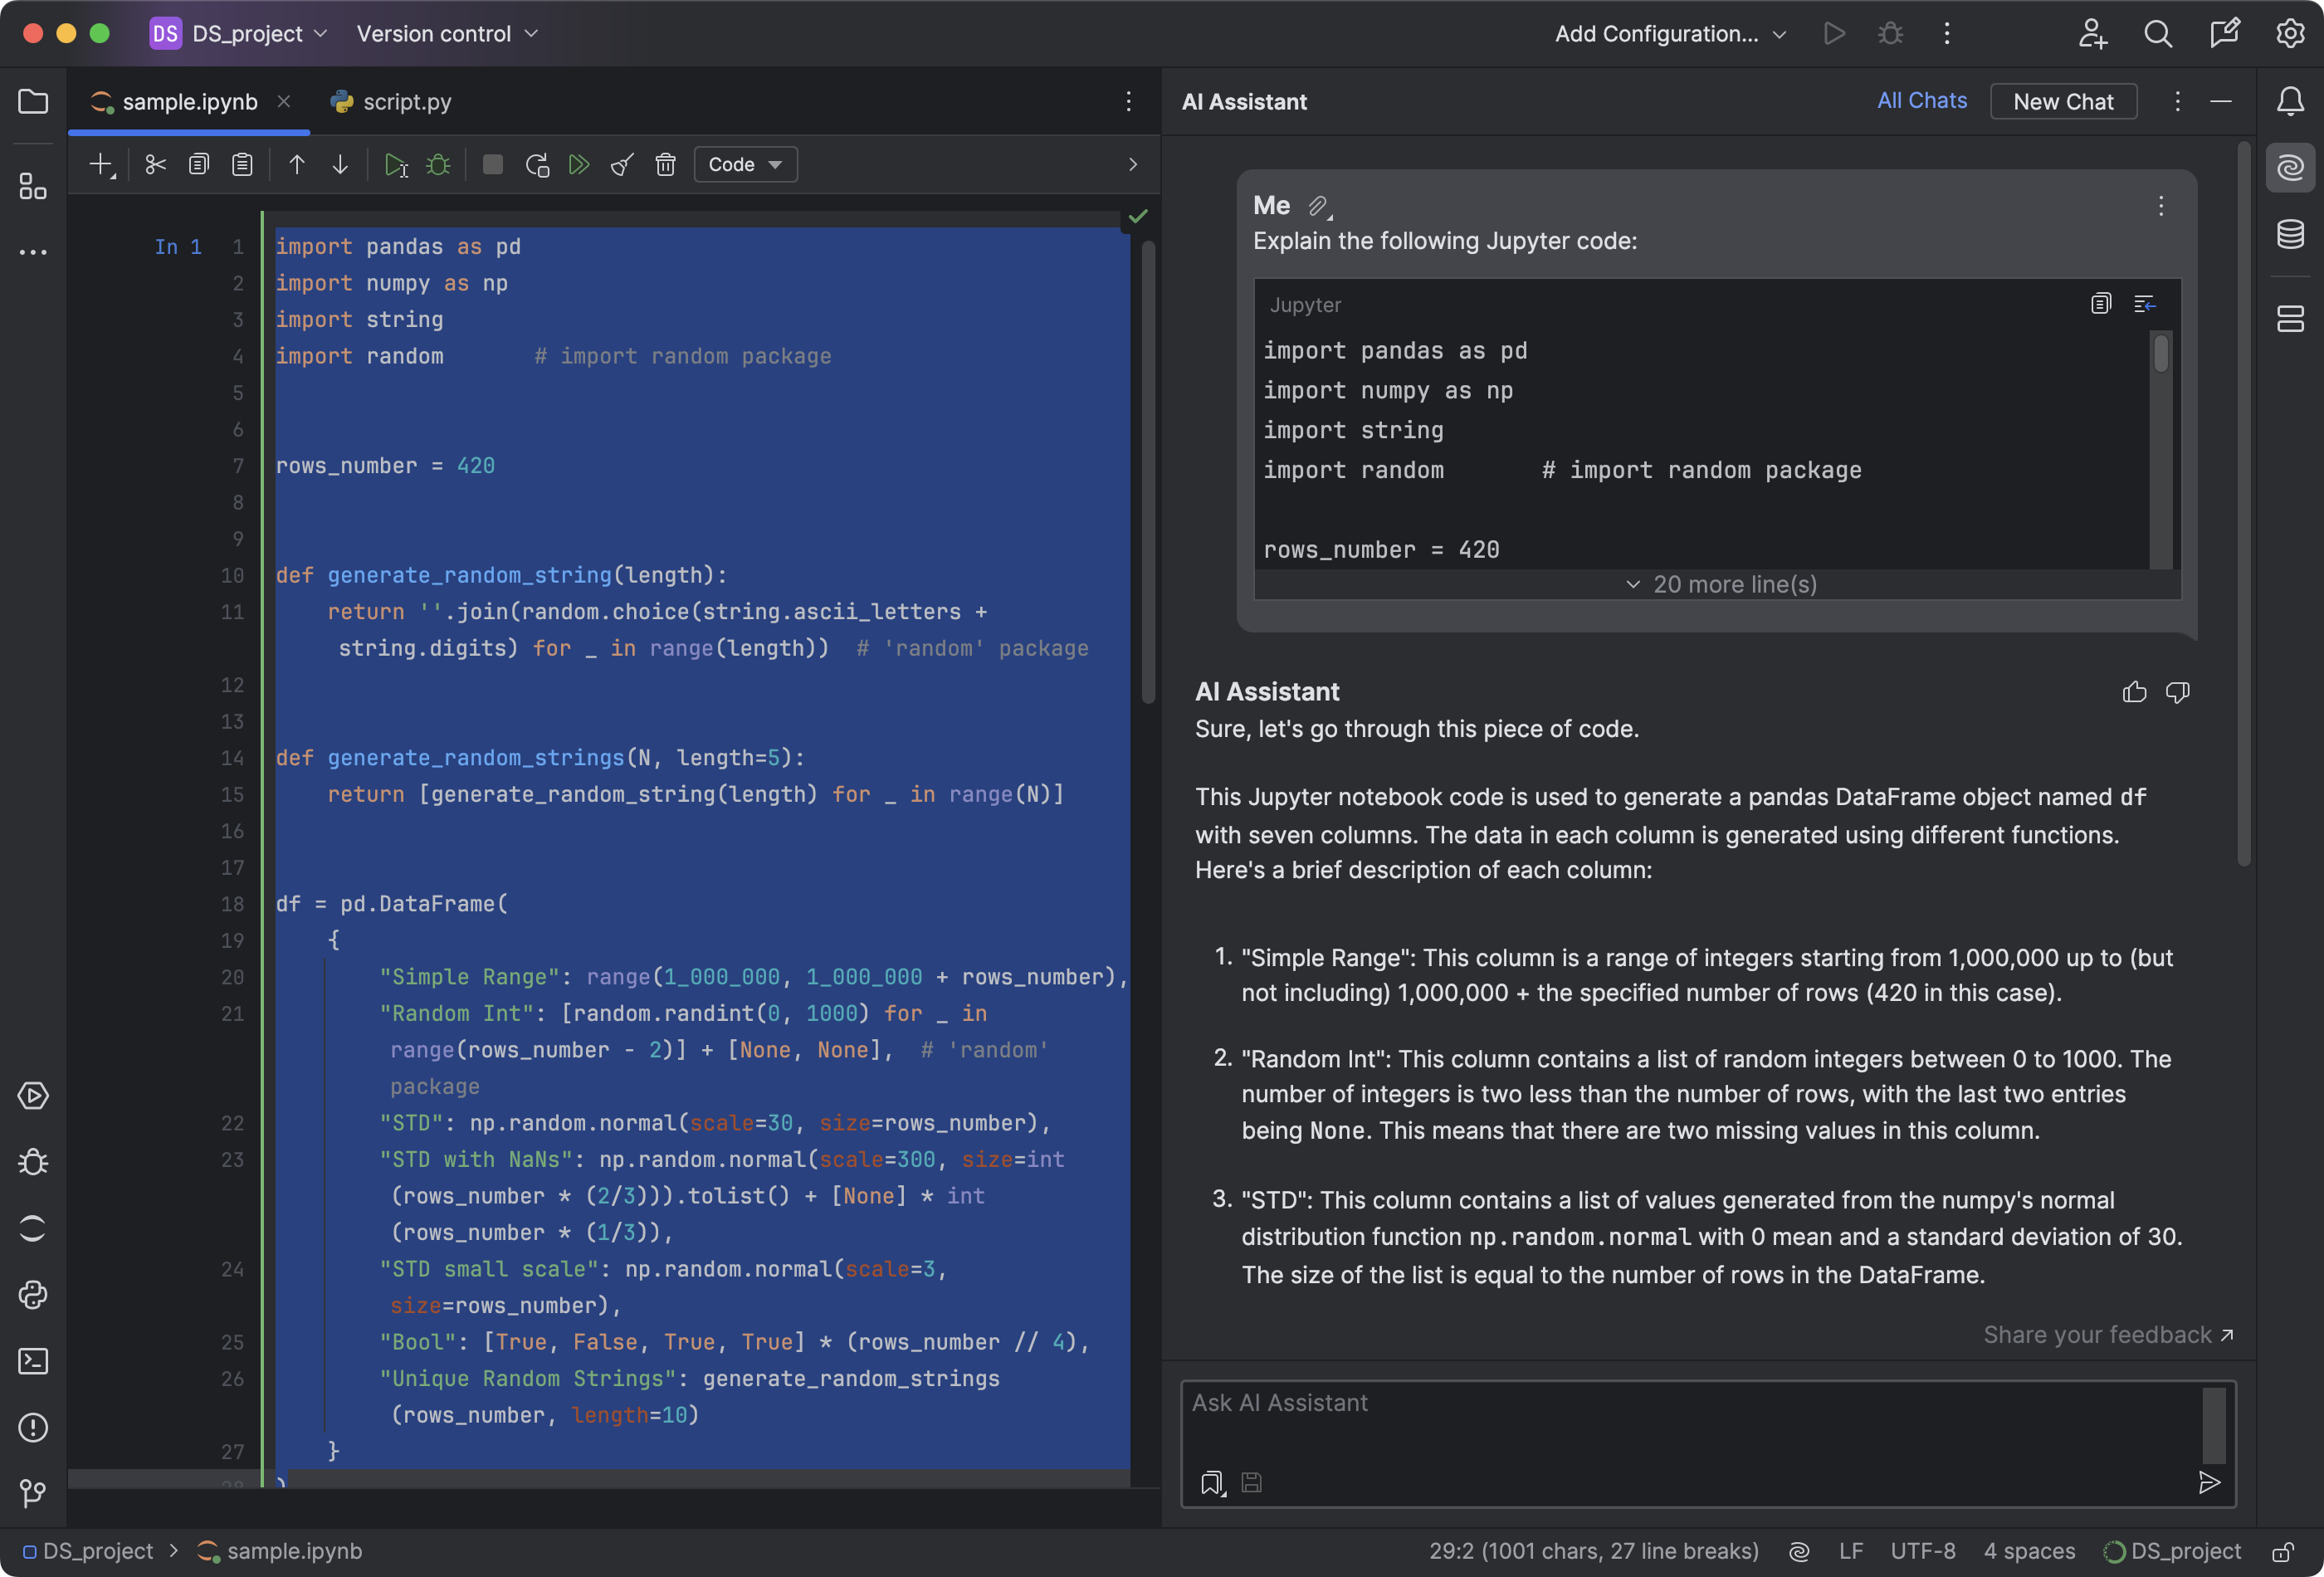Click the Cut Cell scissors icon
This screenshot has height=1577, width=2324.
(155, 165)
